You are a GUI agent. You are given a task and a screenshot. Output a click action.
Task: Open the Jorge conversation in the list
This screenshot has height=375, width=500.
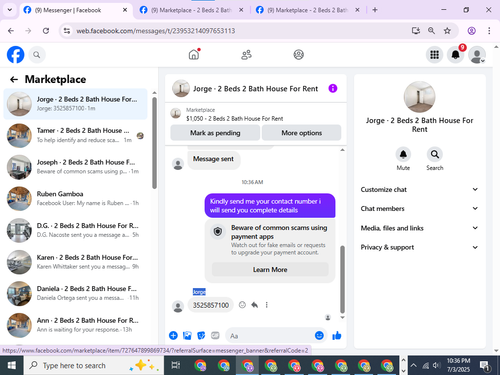75,104
